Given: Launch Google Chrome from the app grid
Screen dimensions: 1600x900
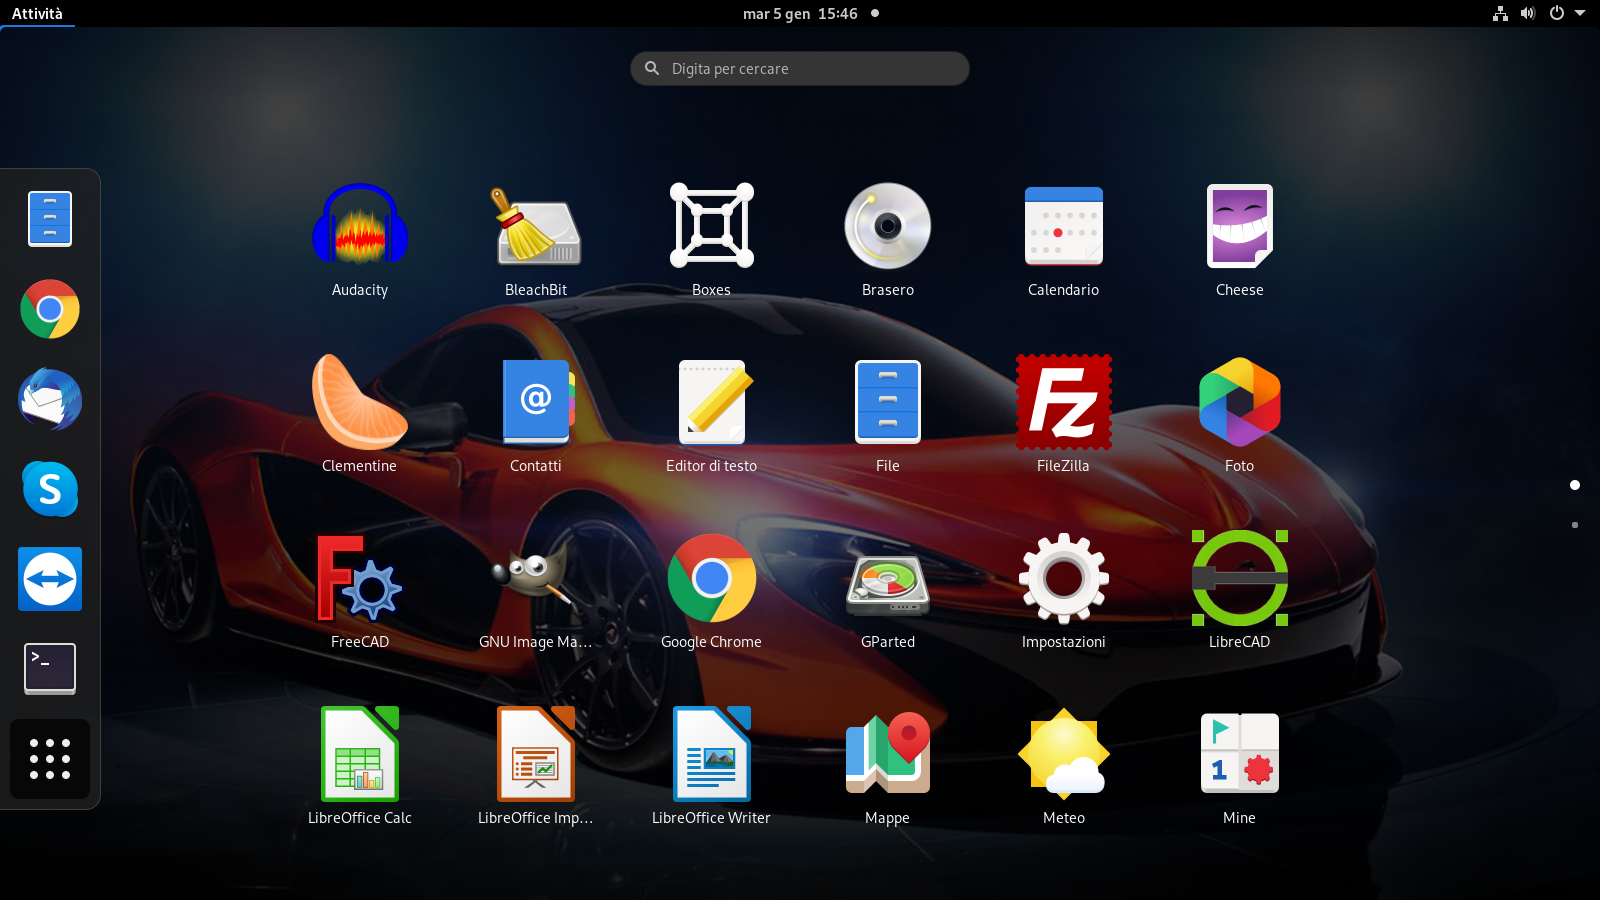Looking at the screenshot, I should click(712, 591).
